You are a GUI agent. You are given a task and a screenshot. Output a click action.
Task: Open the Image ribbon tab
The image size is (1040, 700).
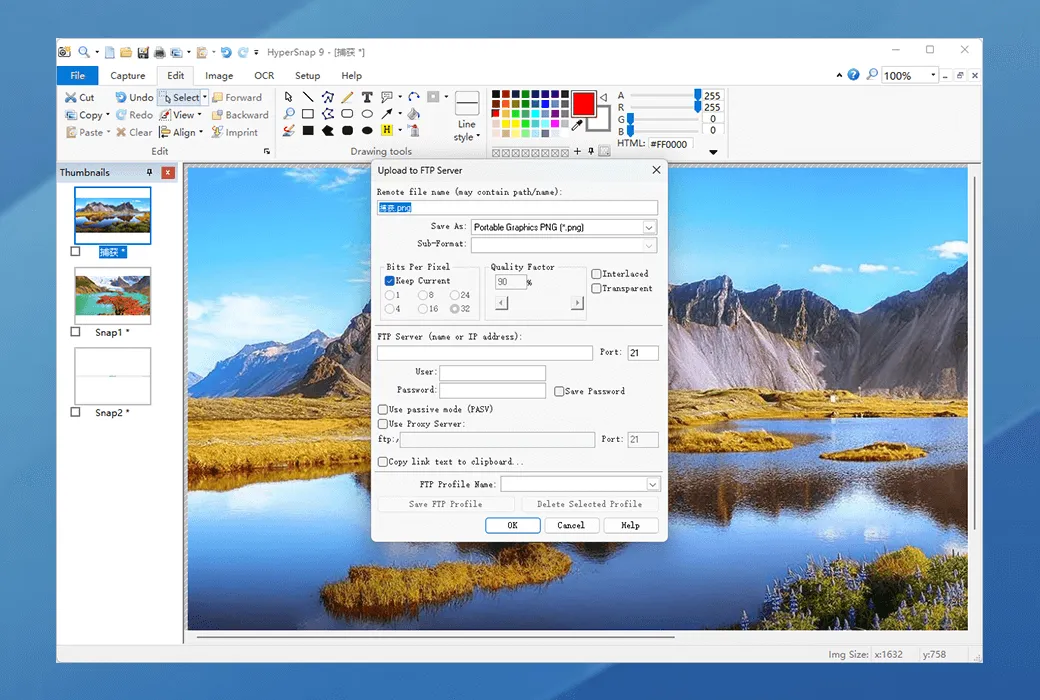coord(219,75)
